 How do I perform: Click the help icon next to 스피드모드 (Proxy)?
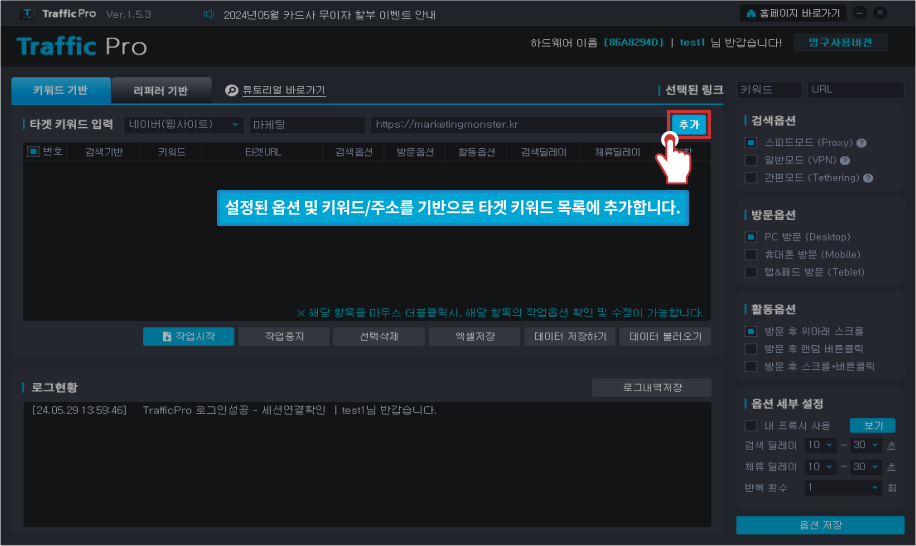861,143
